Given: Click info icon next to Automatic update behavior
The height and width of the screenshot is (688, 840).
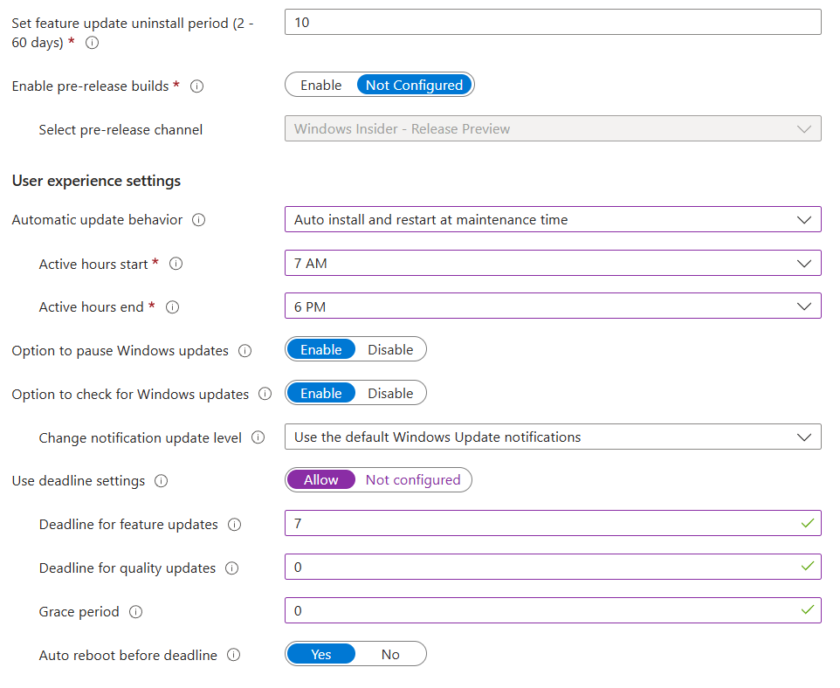Looking at the screenshot, I should pos(199,220).
